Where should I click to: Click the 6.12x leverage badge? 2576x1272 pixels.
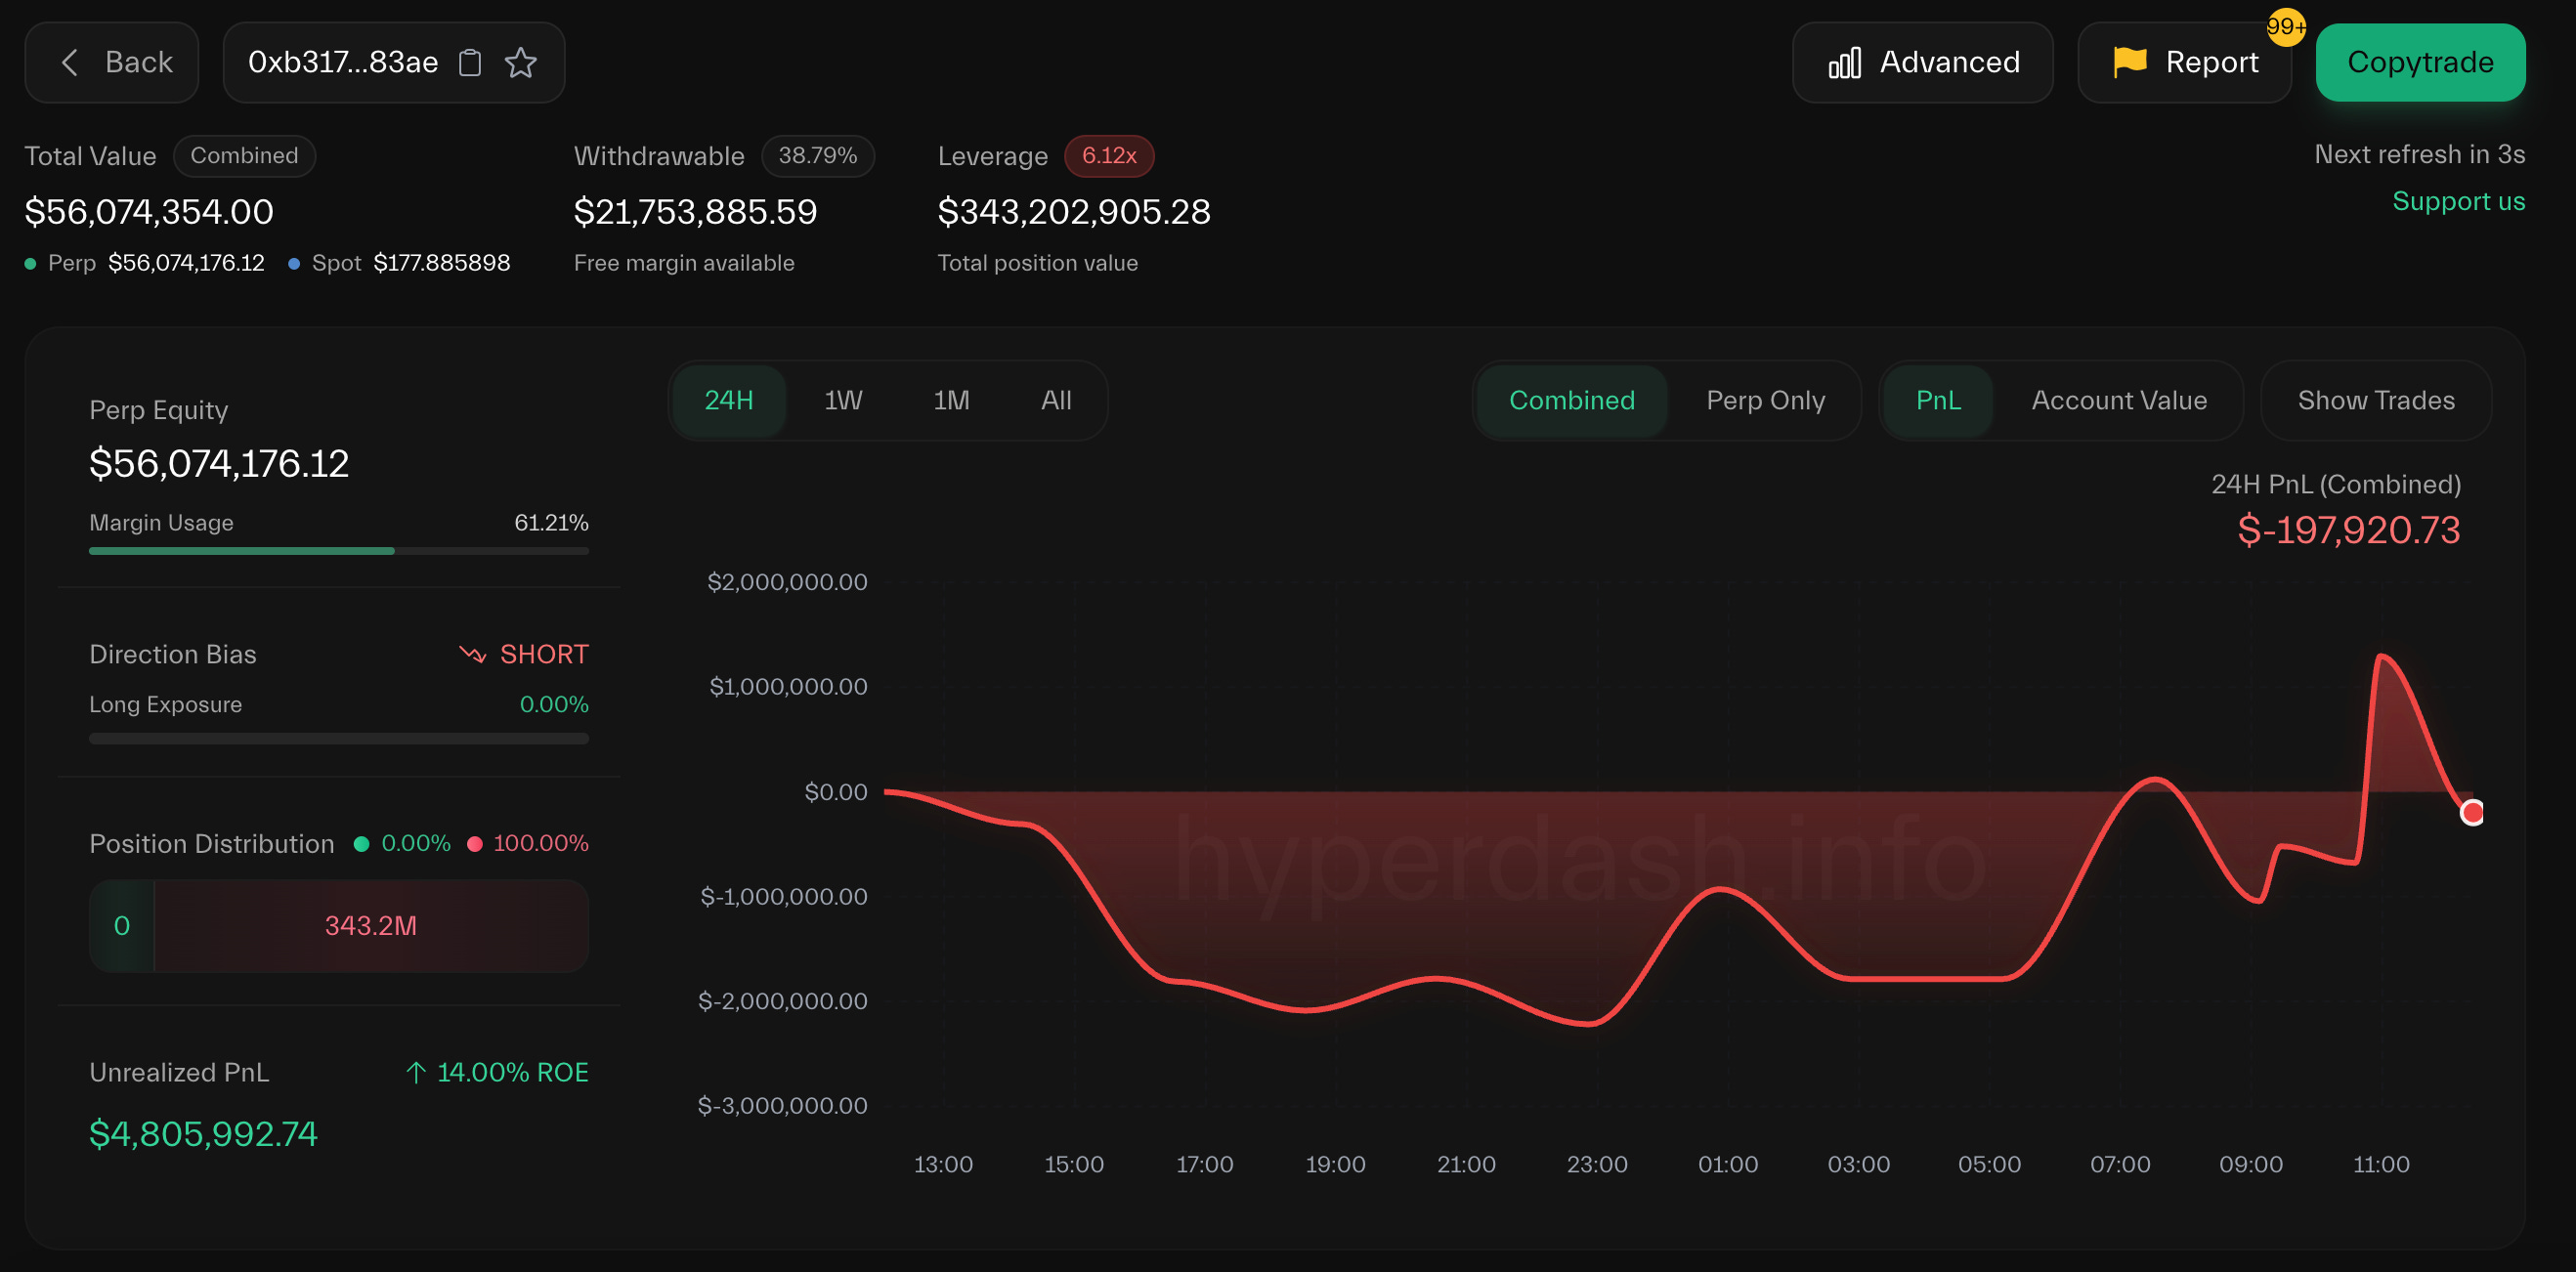1108,156
